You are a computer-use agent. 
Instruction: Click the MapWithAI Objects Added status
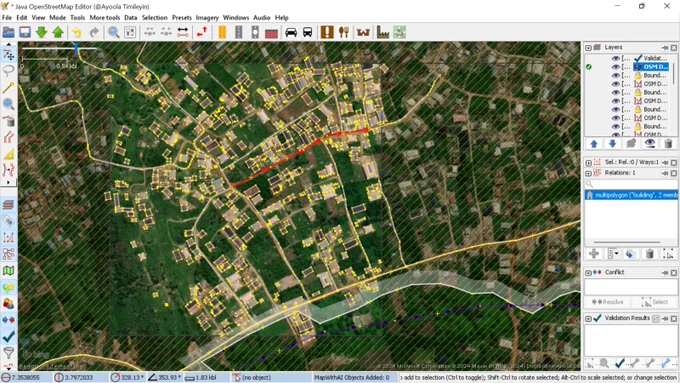(x=352, y=378)
